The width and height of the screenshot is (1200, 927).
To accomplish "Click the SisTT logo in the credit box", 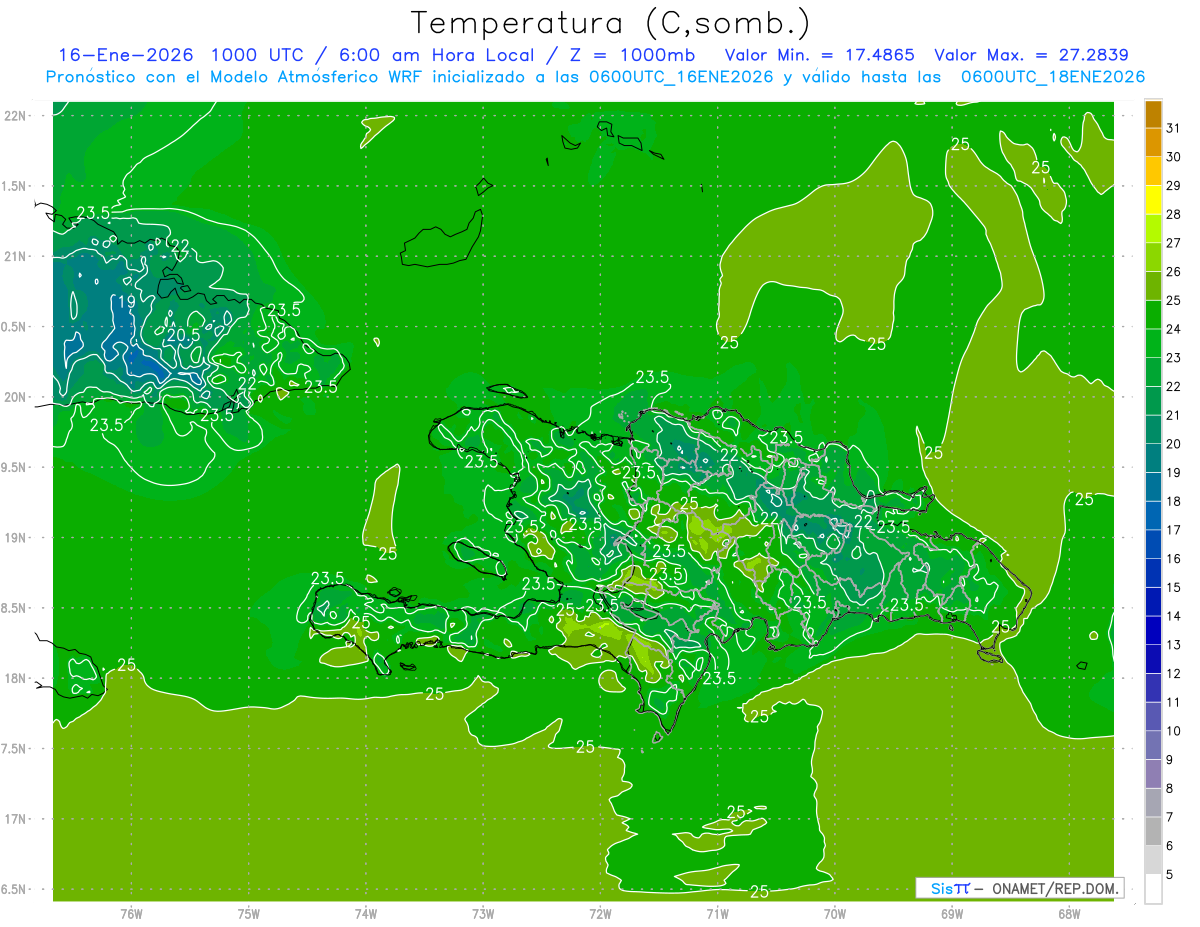I will tap(949, 887).
